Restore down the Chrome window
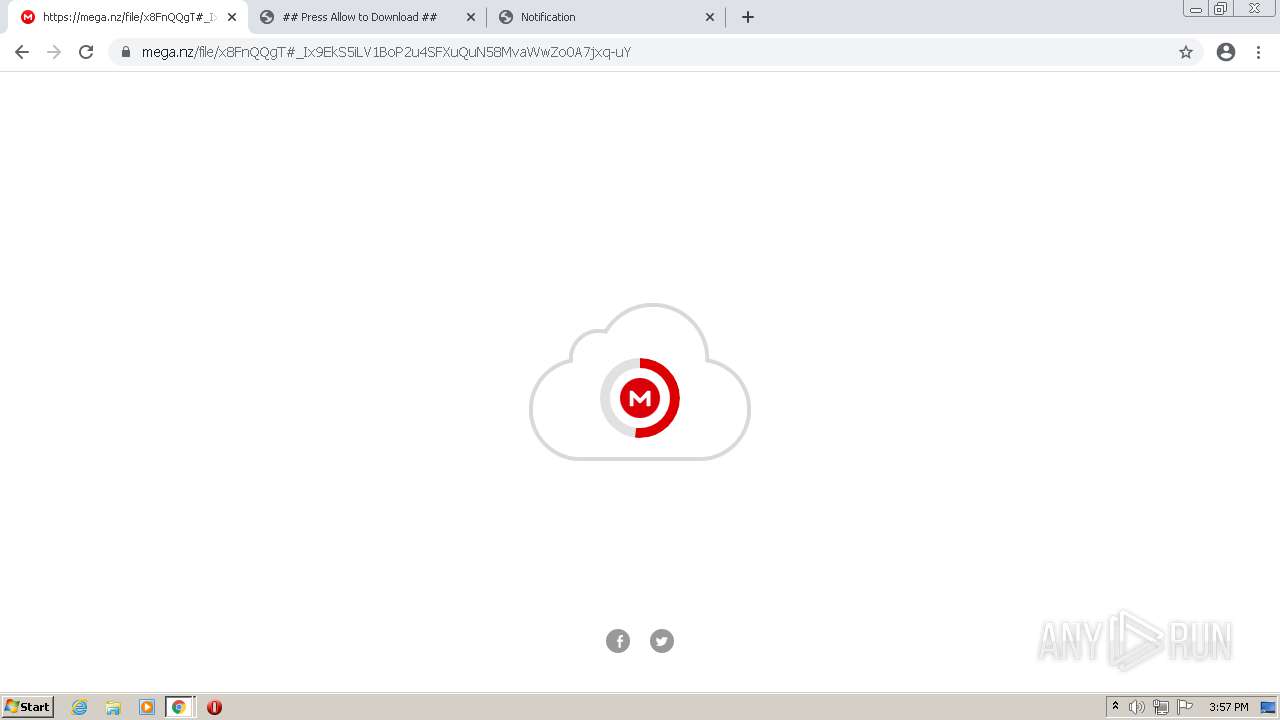The image size is (1280, 720). tap(1221, 9)
